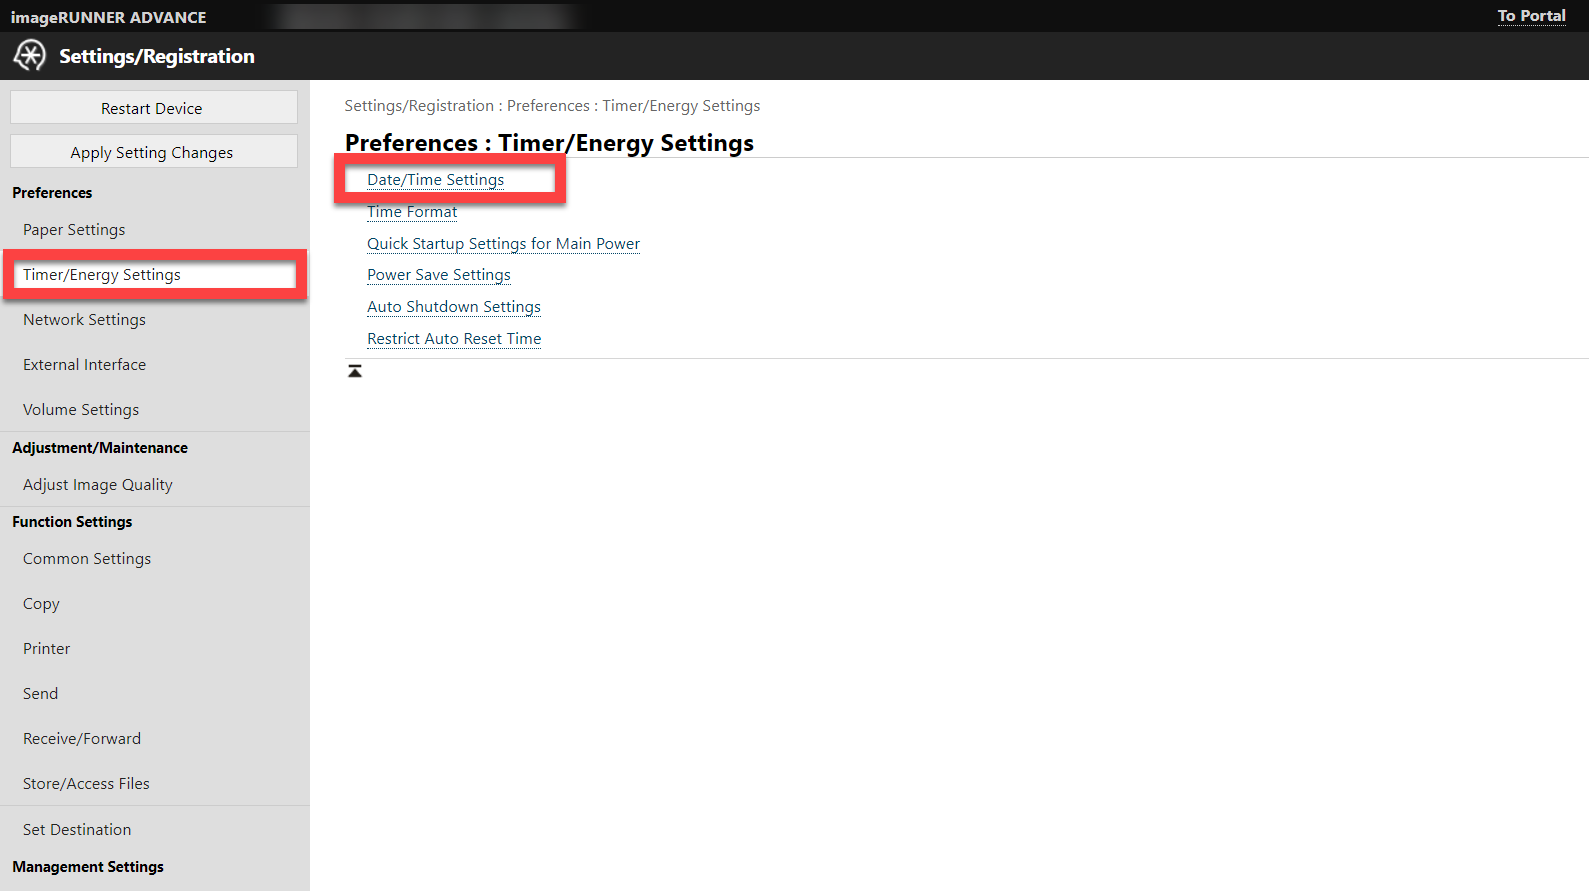Click the Management Settings sidebar heading

(x=88, y=867)
